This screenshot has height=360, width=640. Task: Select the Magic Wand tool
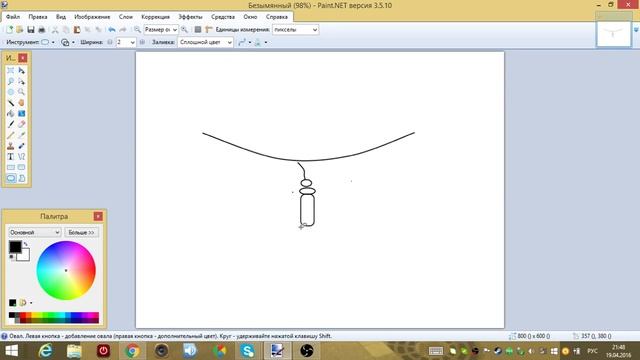coord(11,103)
